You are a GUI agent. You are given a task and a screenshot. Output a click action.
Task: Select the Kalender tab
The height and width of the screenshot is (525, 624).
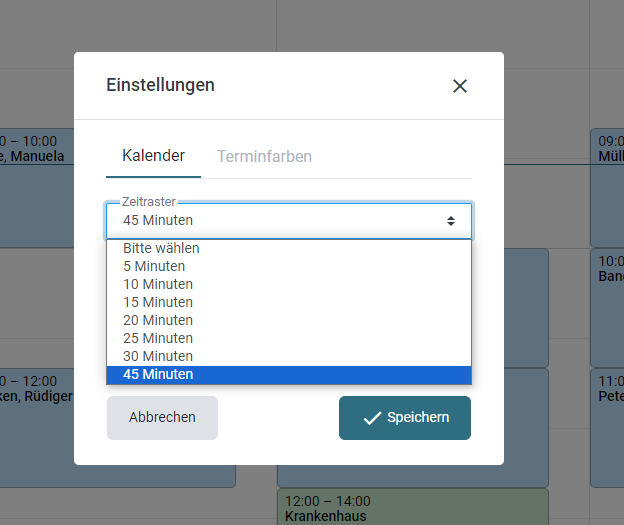(x=153, y=156)
